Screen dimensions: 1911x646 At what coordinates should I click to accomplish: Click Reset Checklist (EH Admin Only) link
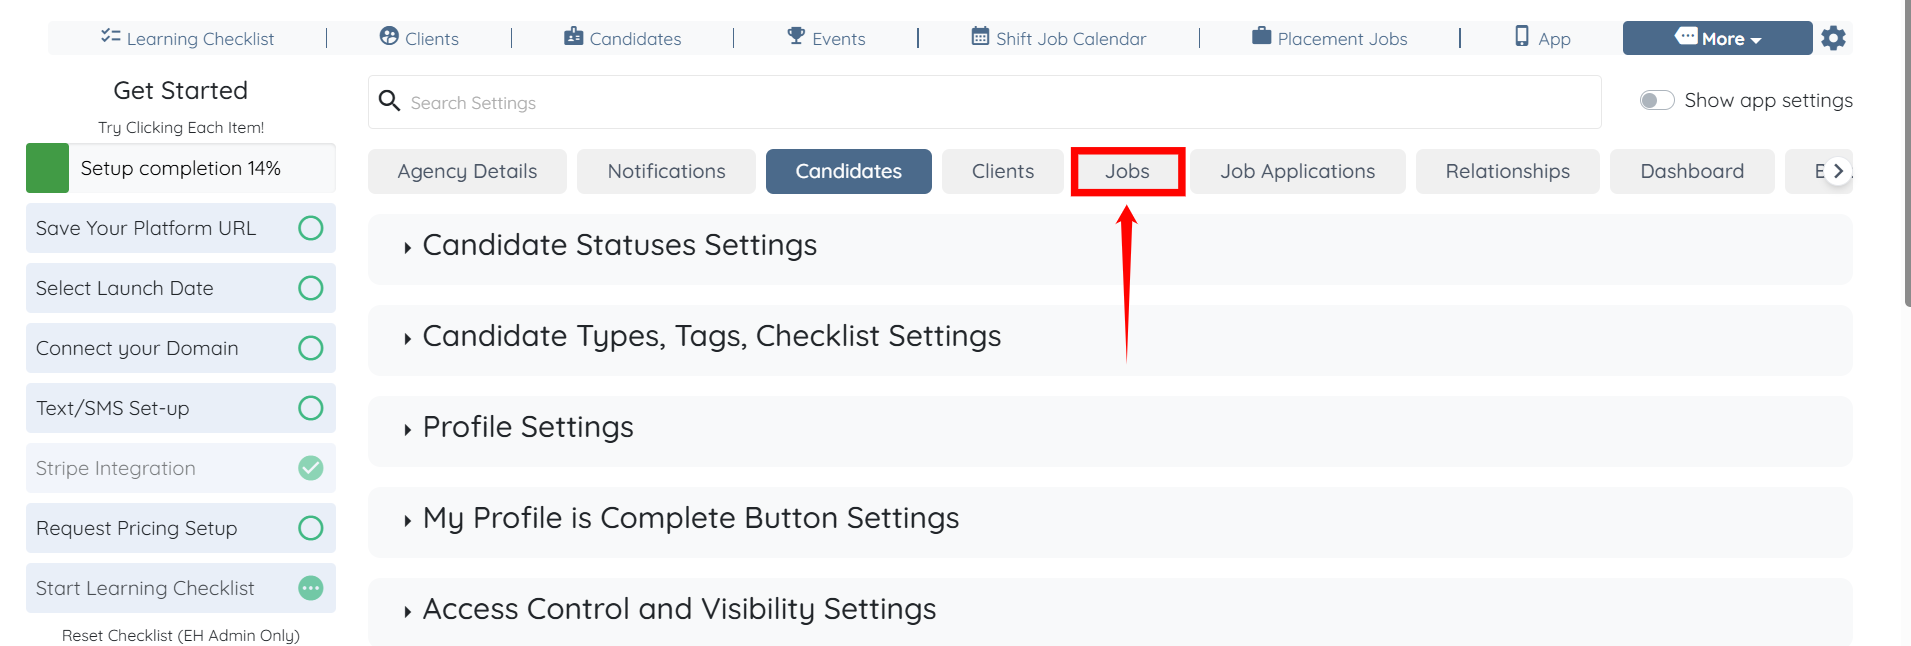(181, 635)
